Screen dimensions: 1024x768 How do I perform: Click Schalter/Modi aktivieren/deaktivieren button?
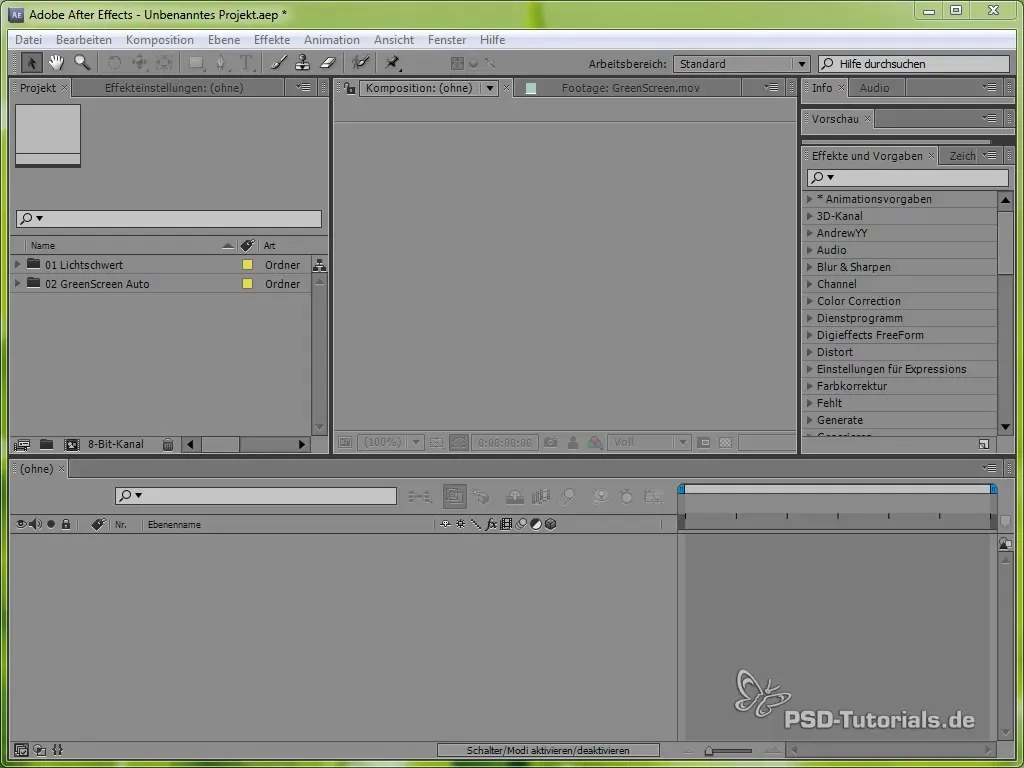pyautogui.click(x=548, y=750)
